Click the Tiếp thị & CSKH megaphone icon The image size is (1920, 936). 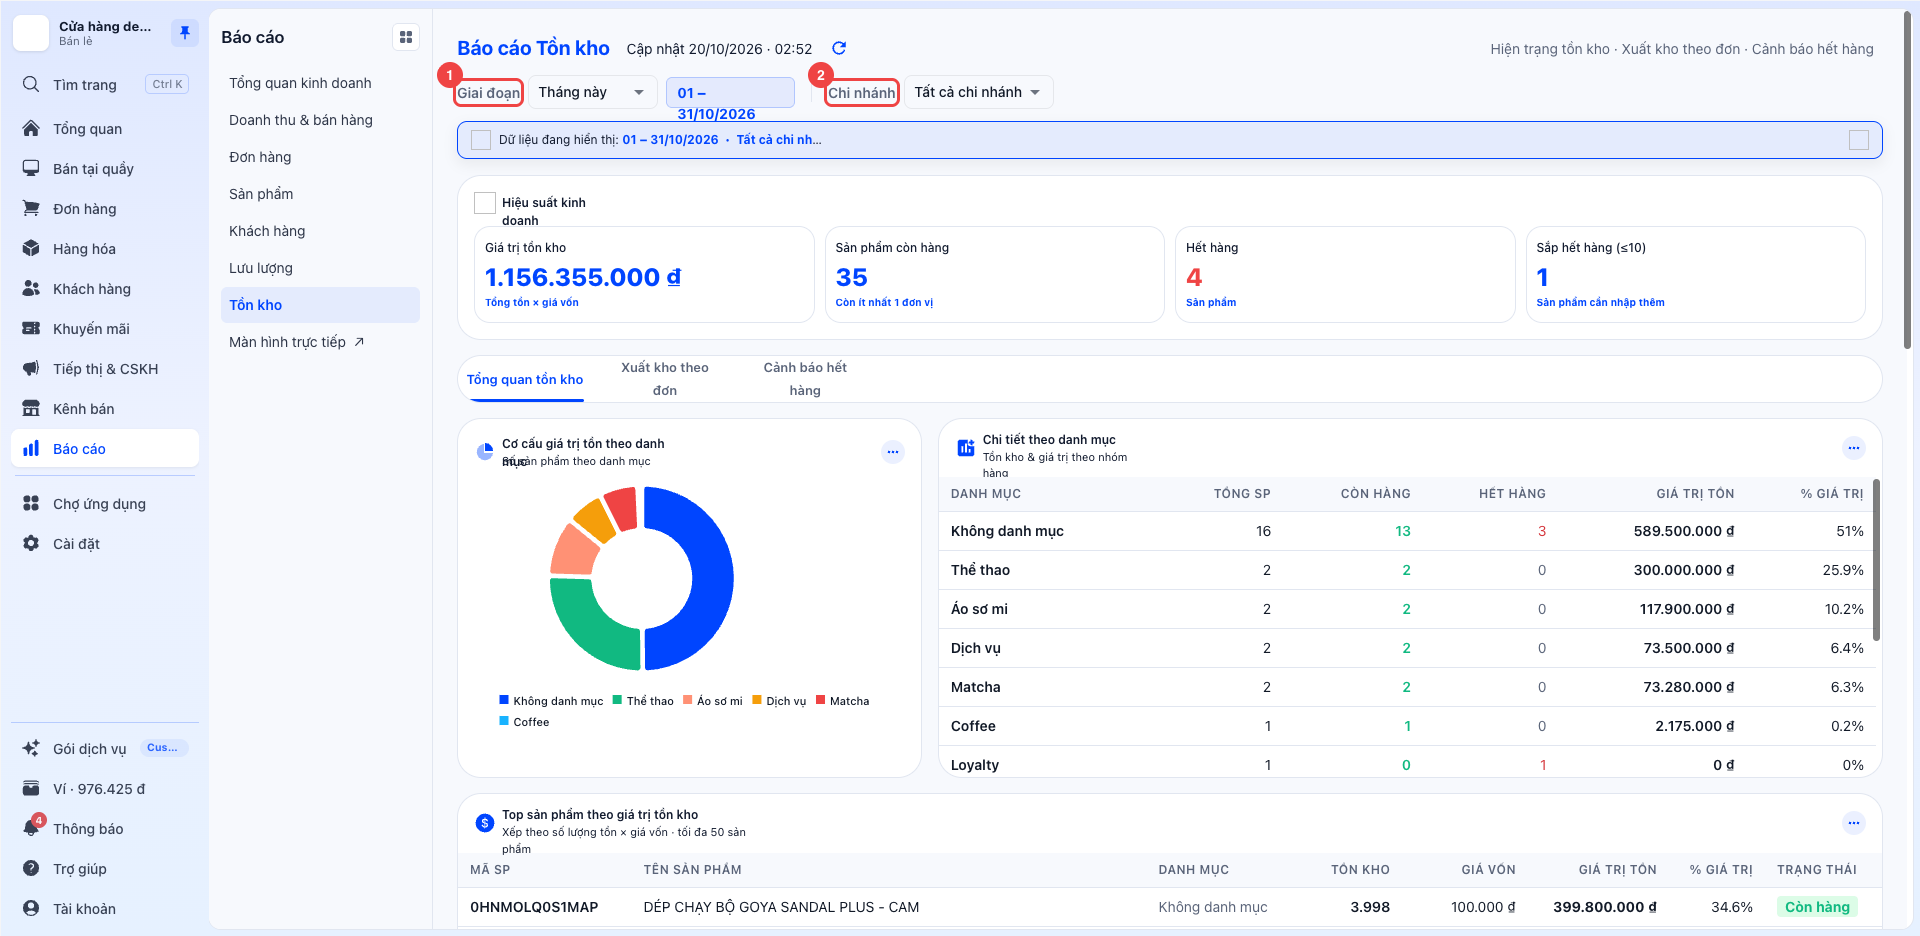tap(31, 369)
